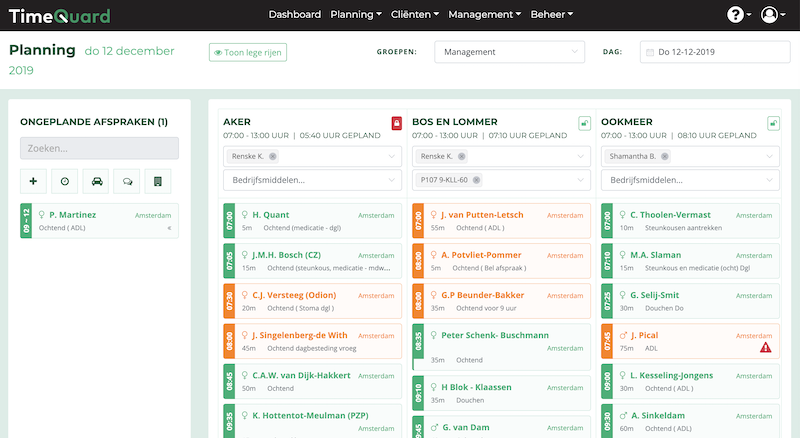800x438 pixels.
Task: Open the Planning menu
Action: [356, 15]
